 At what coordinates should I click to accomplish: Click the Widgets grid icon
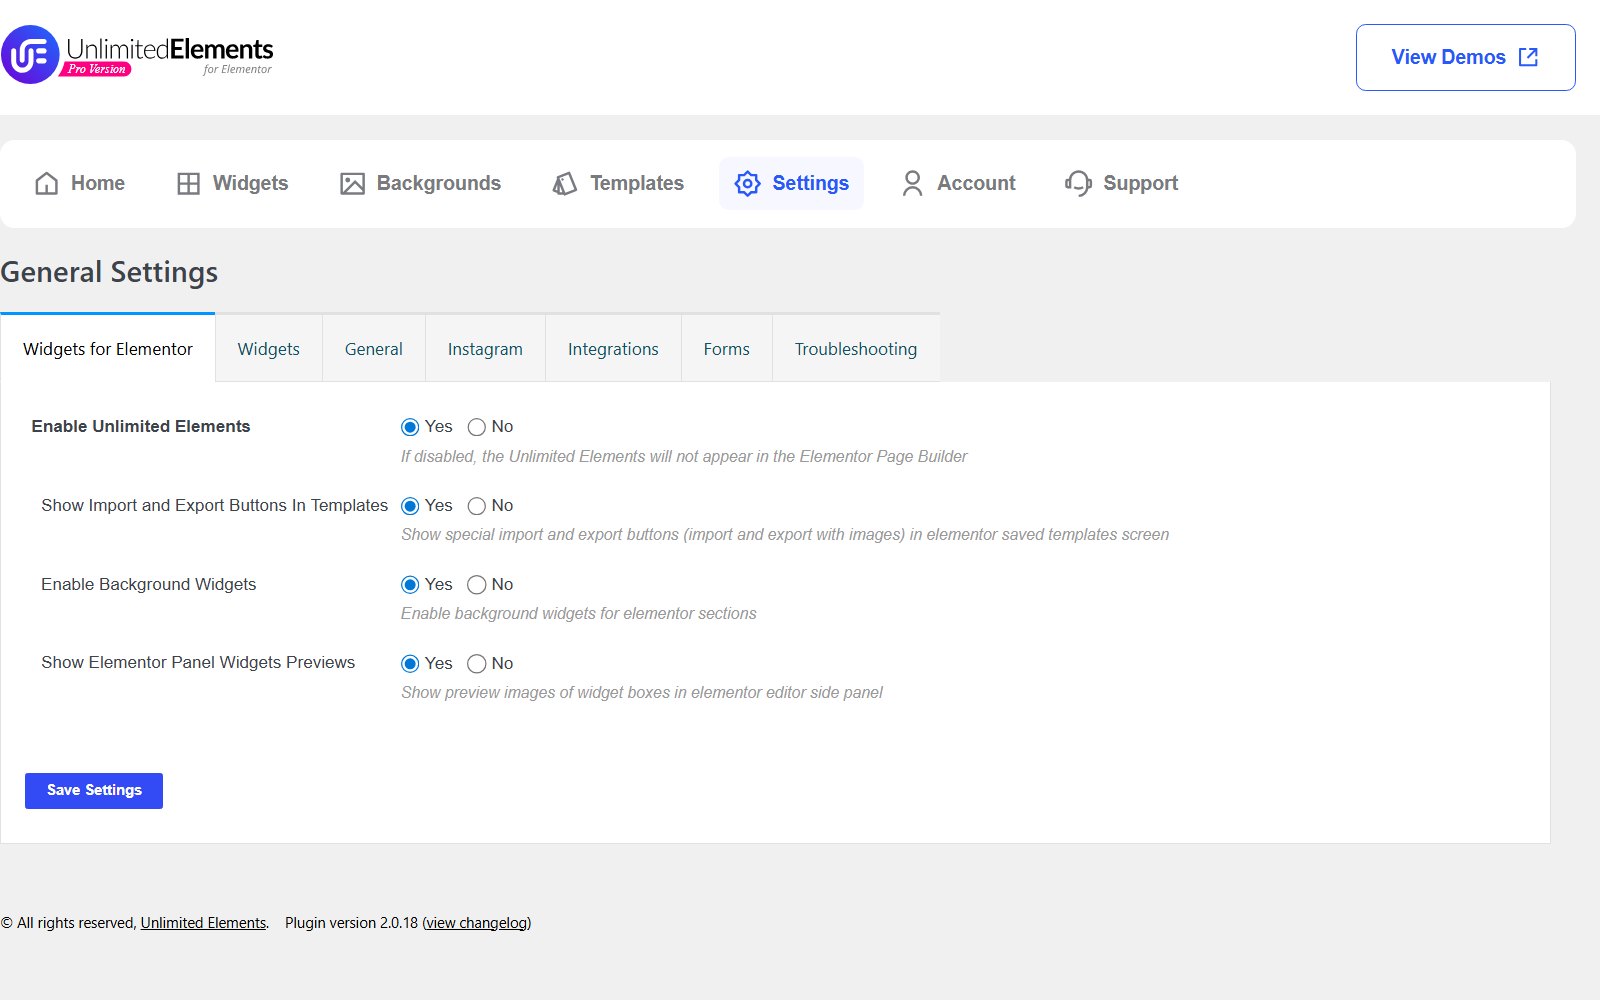tap(188, 183)
